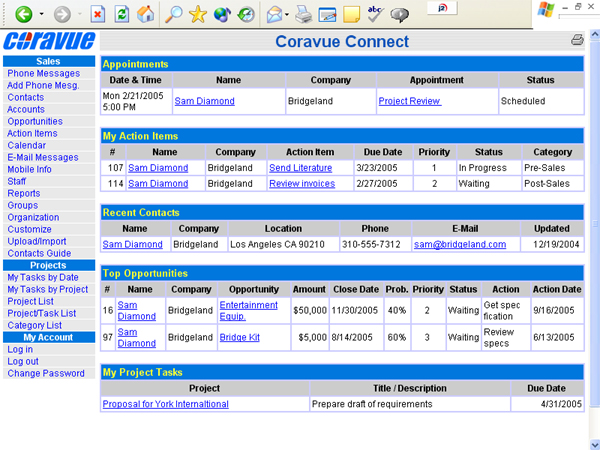Click the toolbar Print printer icon

(303, 15)
